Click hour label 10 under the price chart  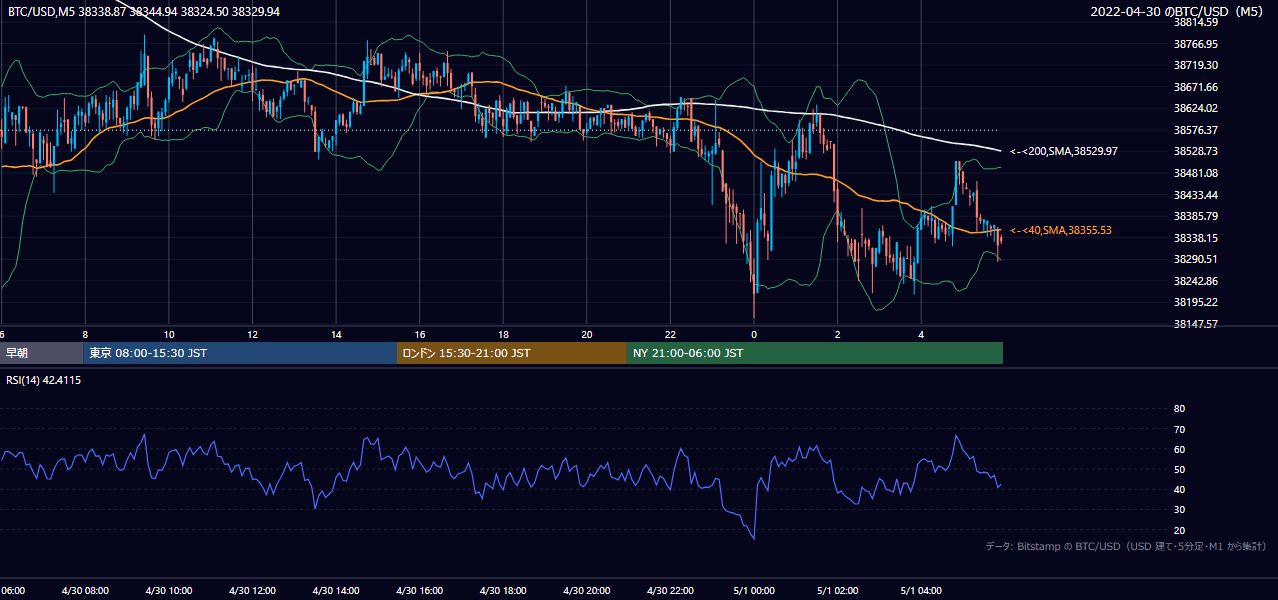169,335
